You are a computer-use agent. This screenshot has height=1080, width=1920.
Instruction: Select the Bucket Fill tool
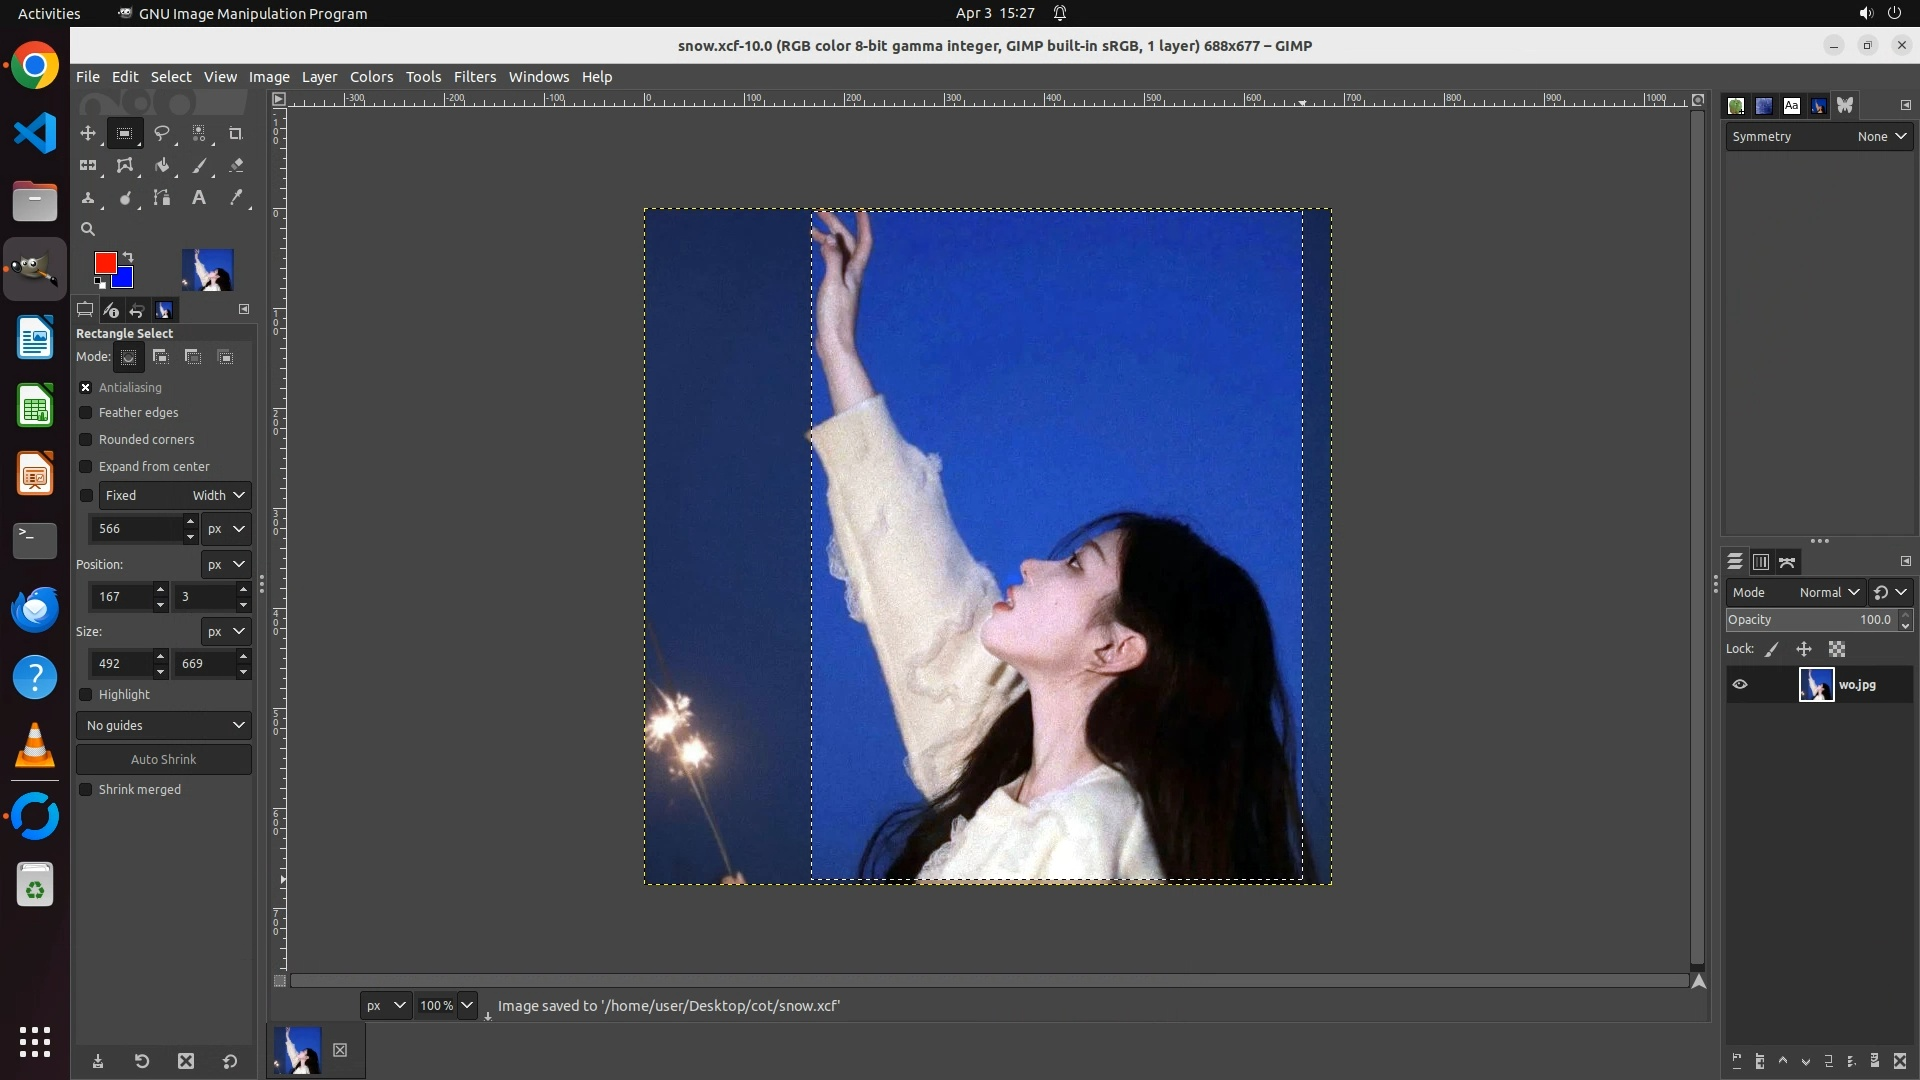[x=161, y=166]
